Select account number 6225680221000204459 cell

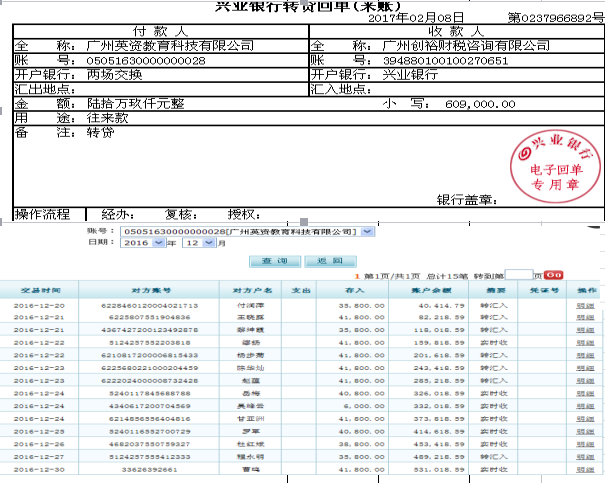[150, 368]
